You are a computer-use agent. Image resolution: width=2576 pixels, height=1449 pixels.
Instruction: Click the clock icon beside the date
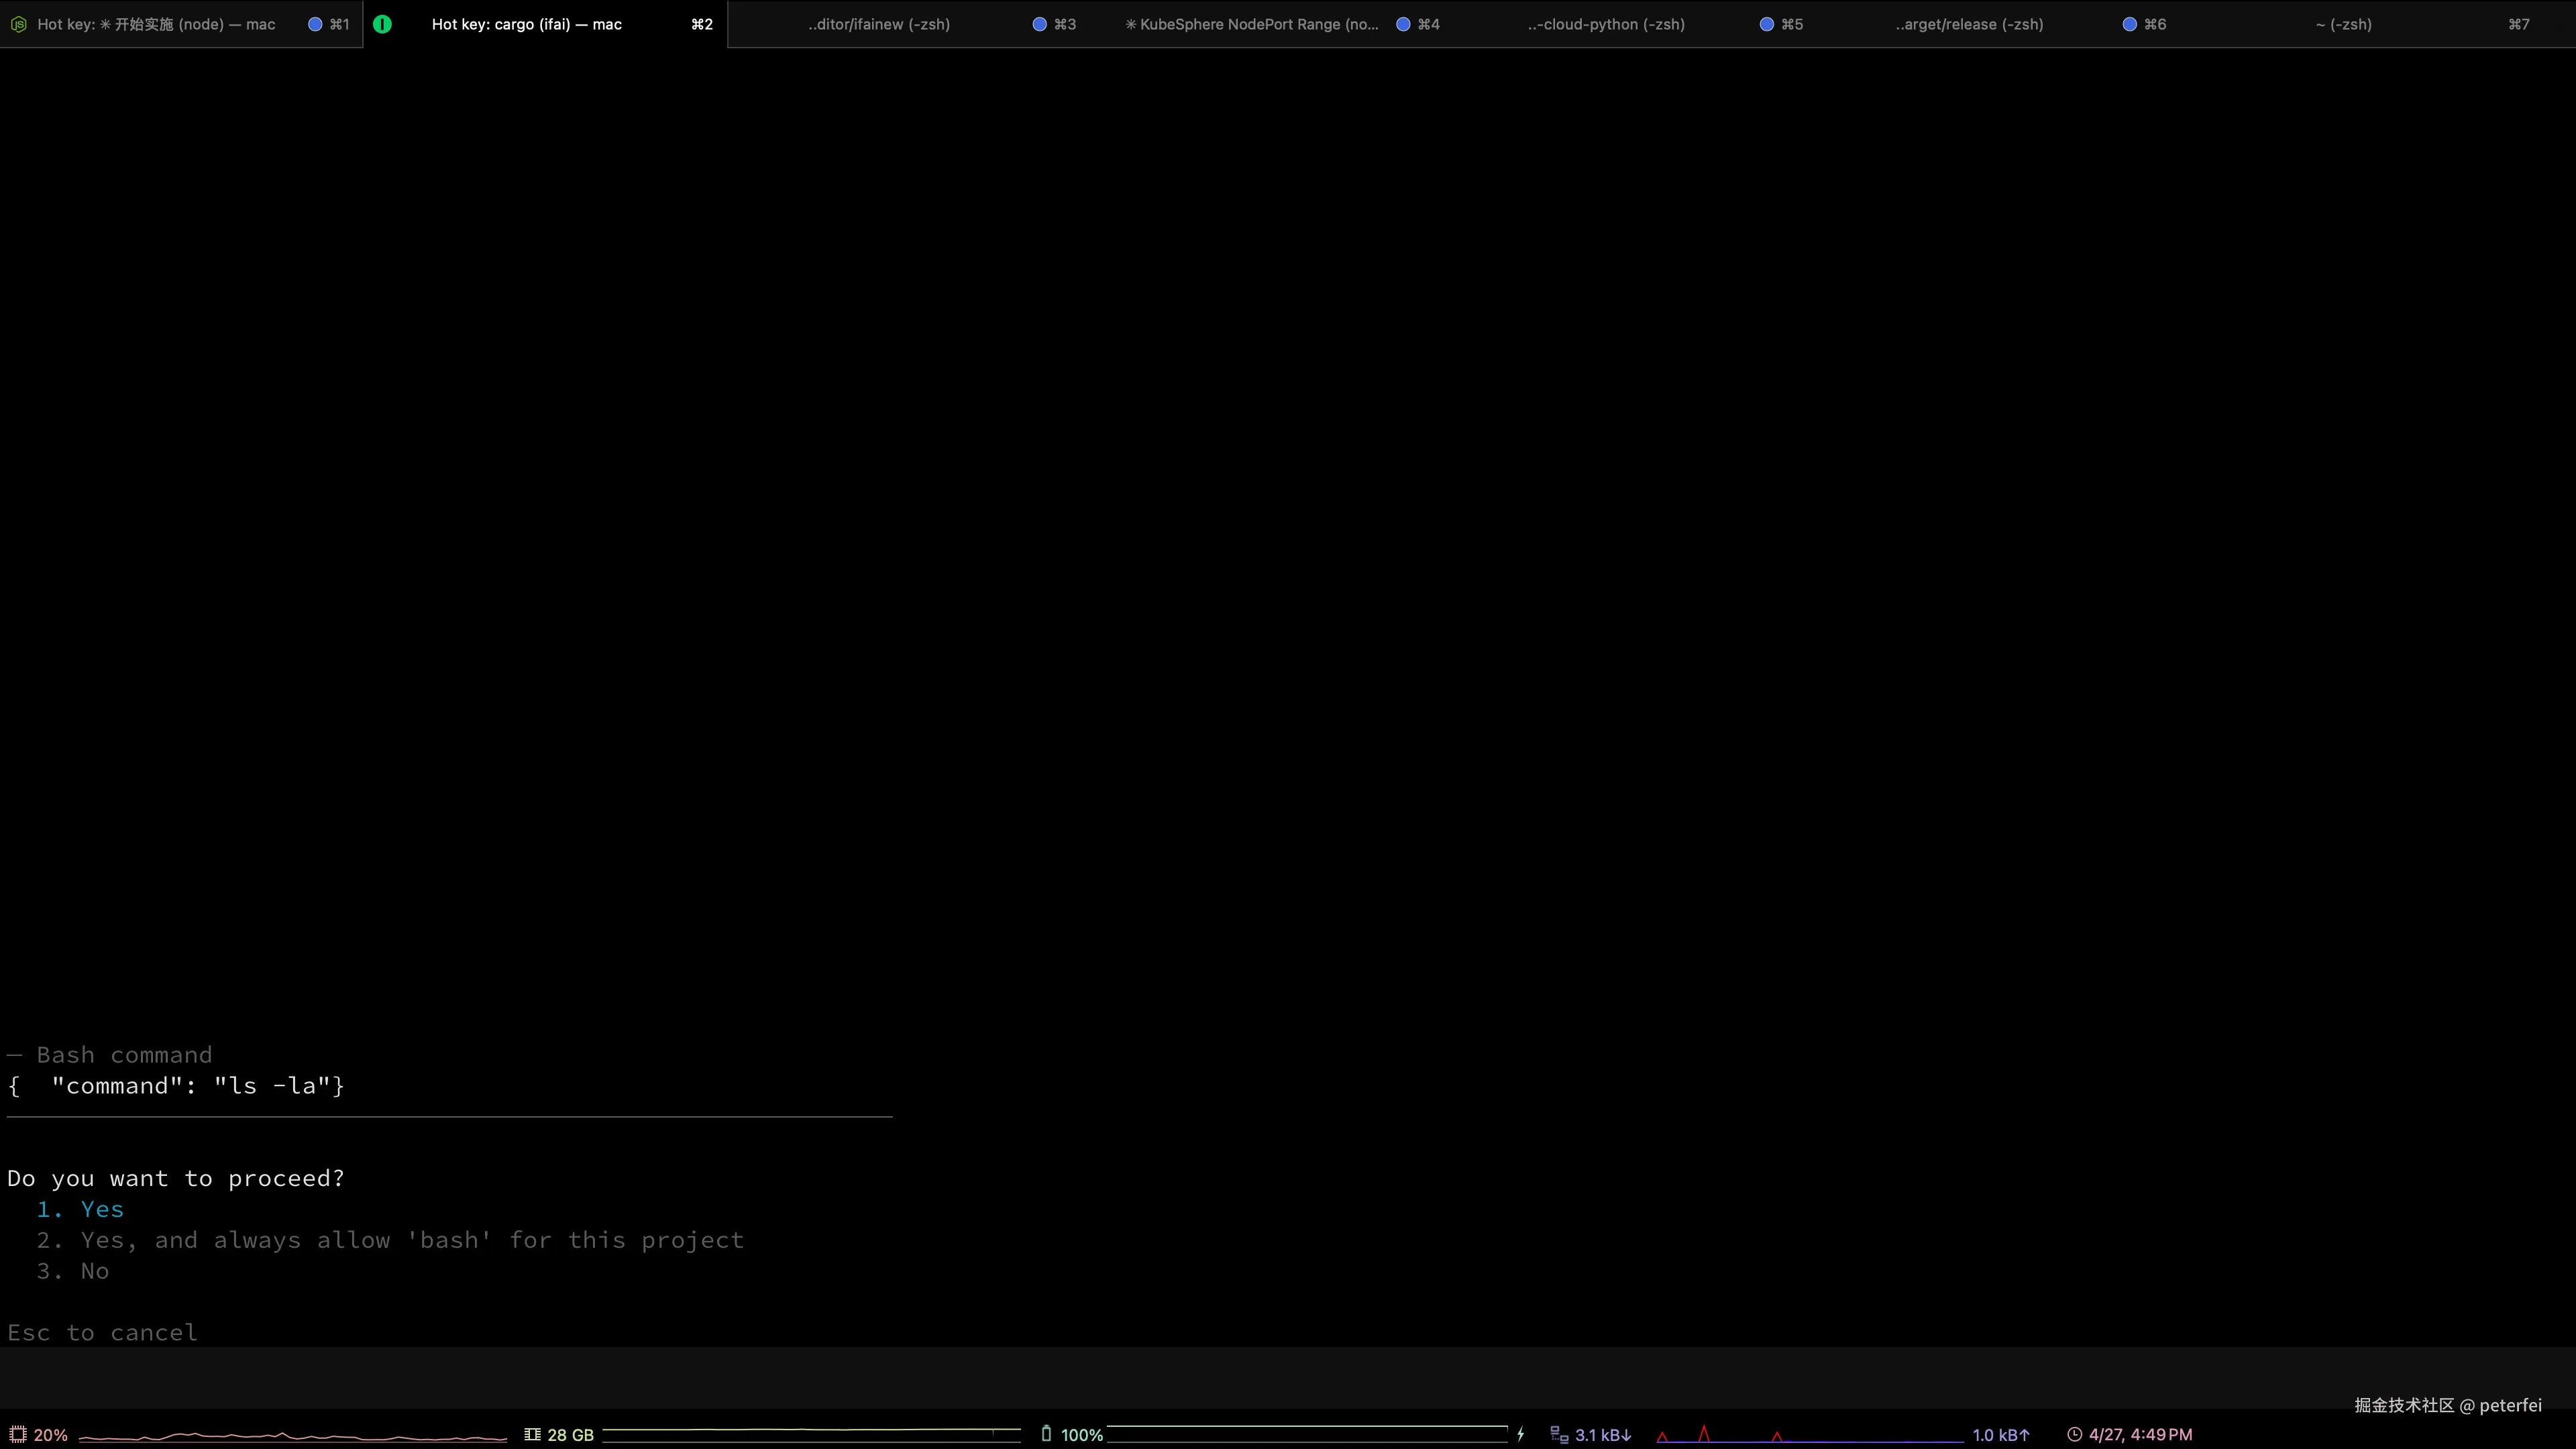click(x=2074, y=1434)
